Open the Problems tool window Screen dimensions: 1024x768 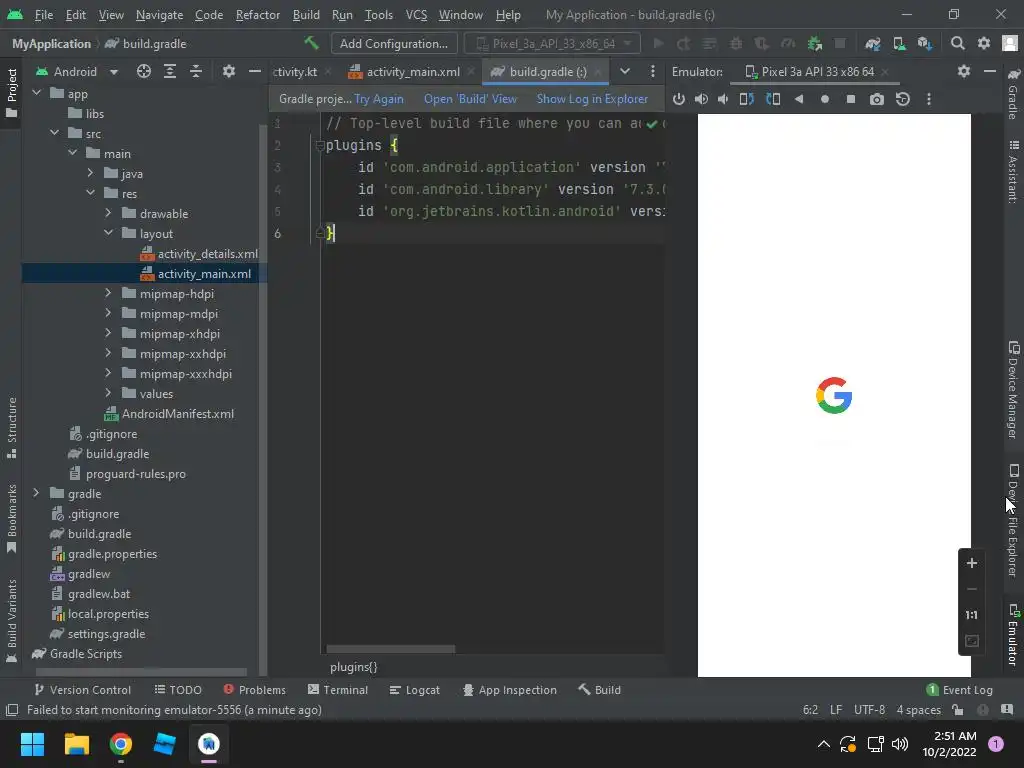[255, 690]
